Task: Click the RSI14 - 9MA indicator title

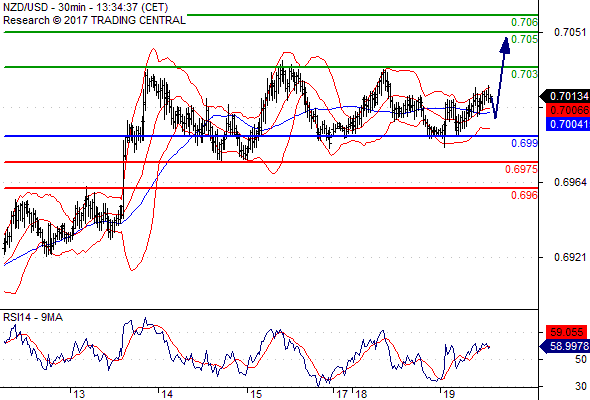Action: [33, 318]
